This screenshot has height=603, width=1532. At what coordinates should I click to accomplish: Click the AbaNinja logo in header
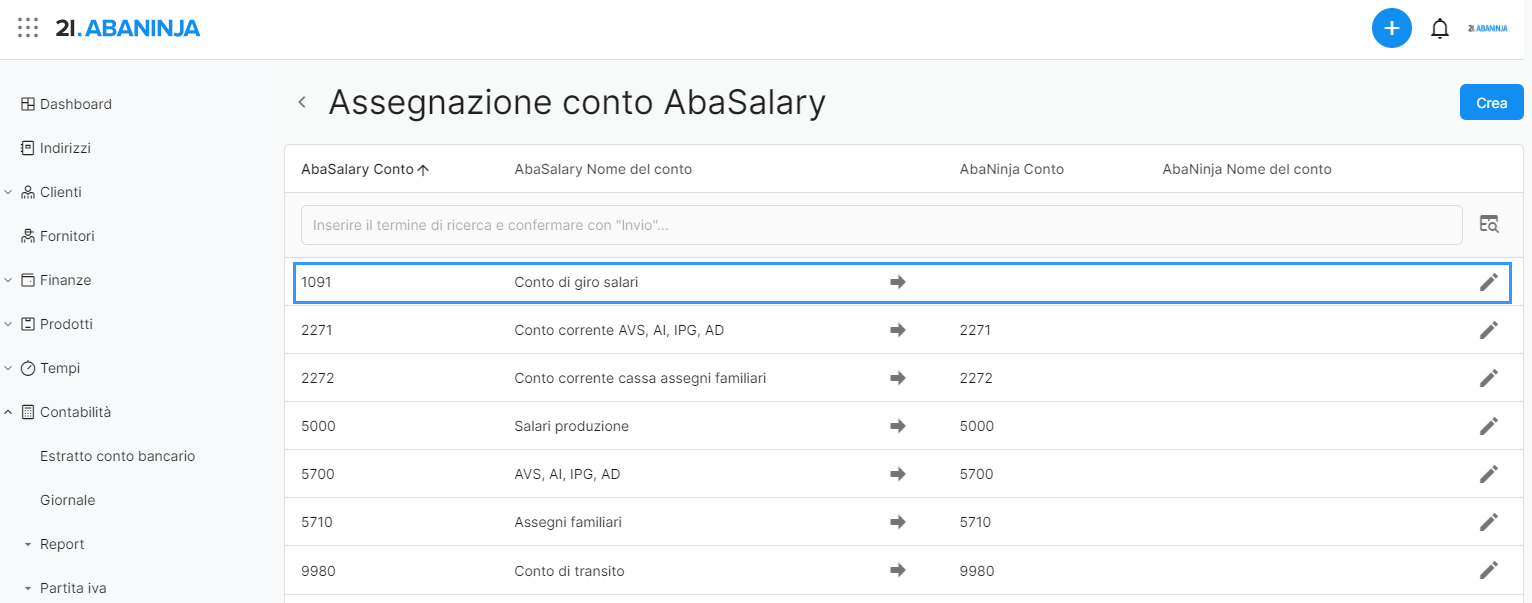(128, 28)
